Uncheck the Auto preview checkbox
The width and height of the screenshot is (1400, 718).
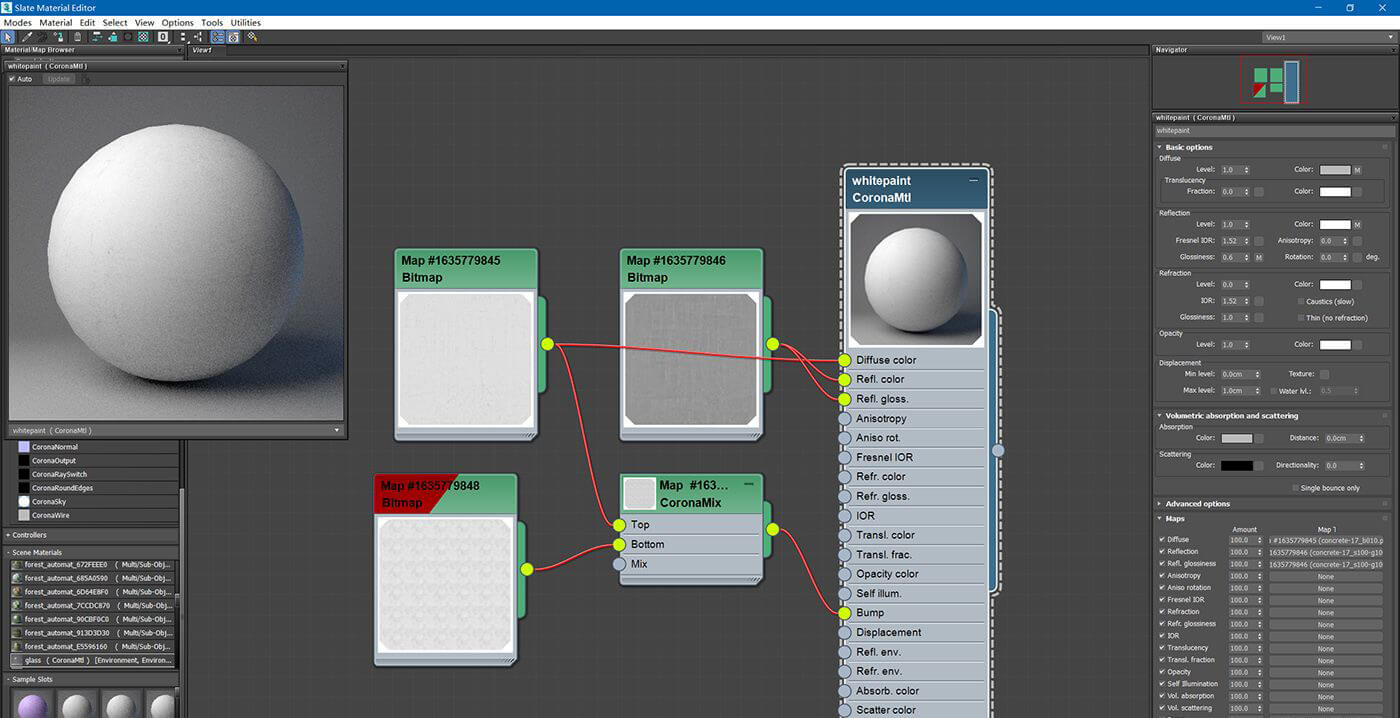12,79
